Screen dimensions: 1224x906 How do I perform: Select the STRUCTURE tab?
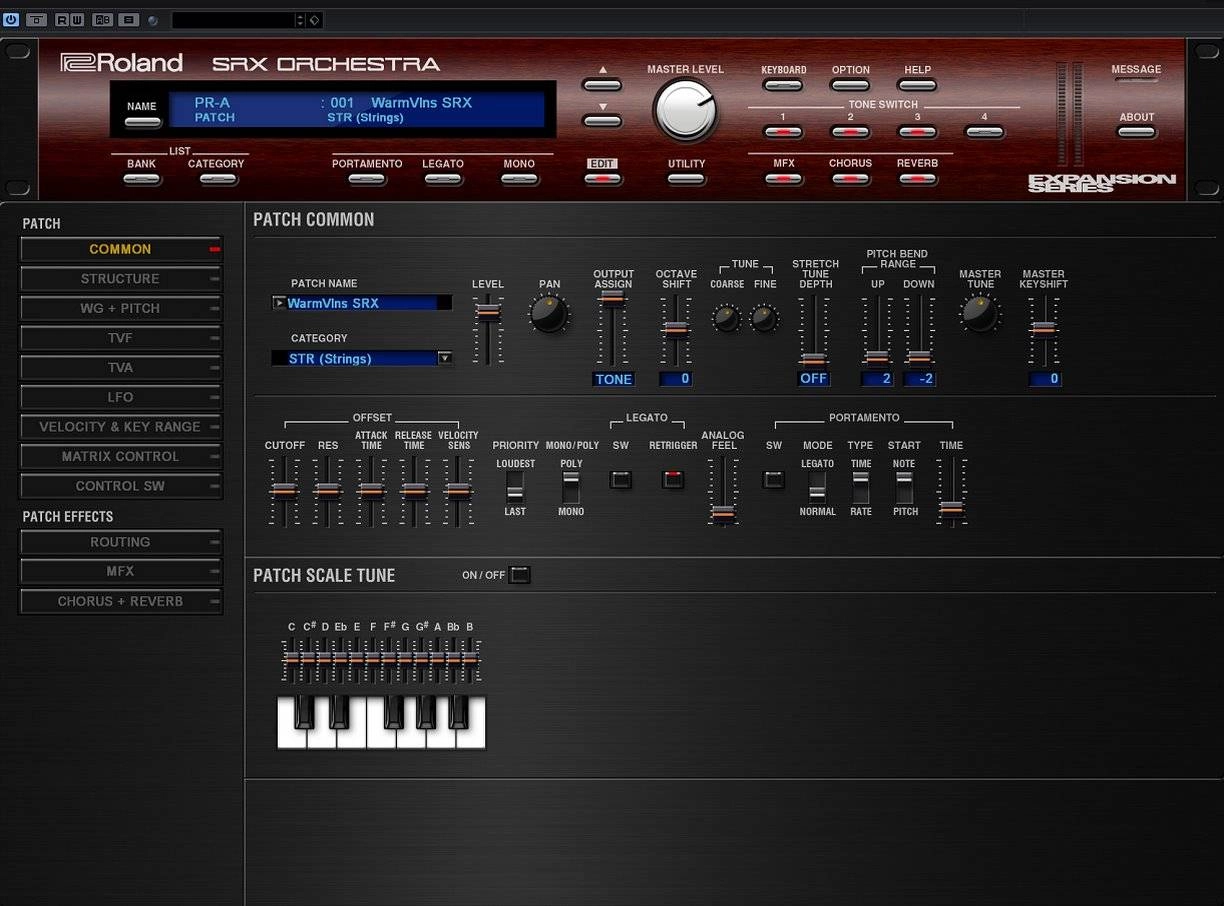point(120,279)
